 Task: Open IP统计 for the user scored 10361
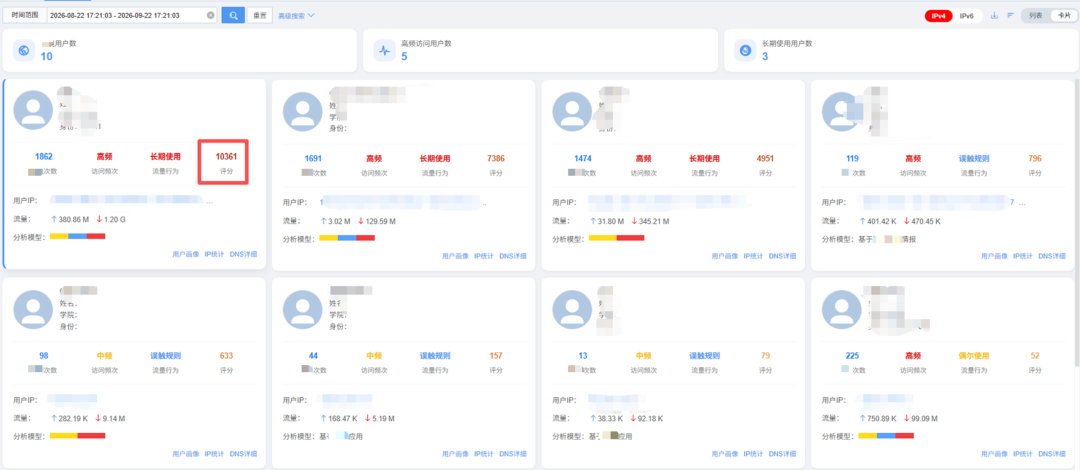[214, 254]
